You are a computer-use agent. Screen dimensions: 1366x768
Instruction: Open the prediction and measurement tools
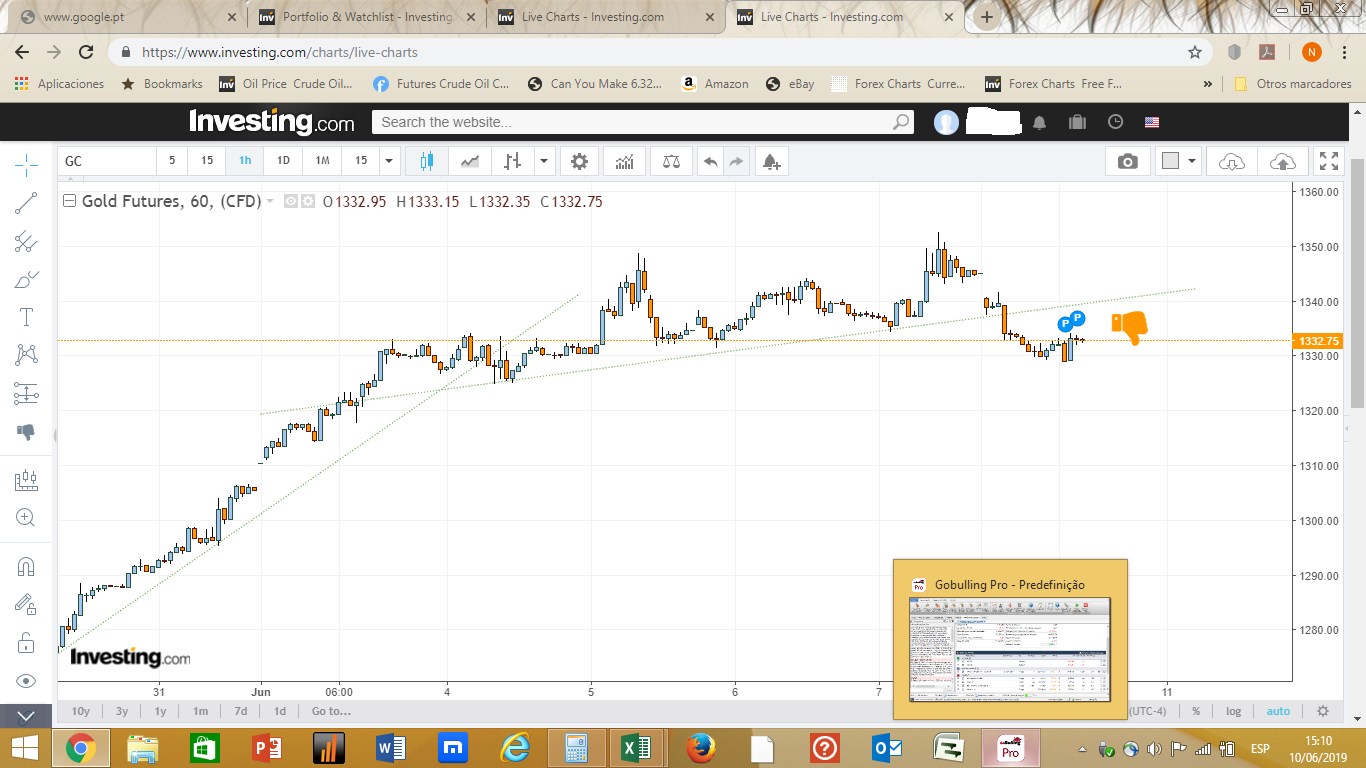click(x=26, y=394)
